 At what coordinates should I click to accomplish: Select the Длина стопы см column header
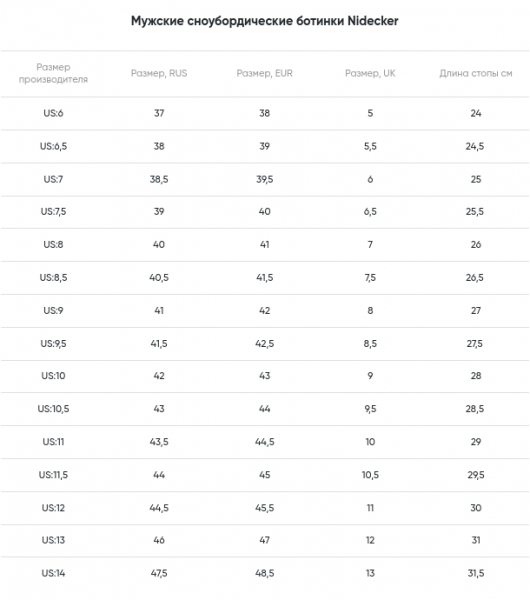476,73
